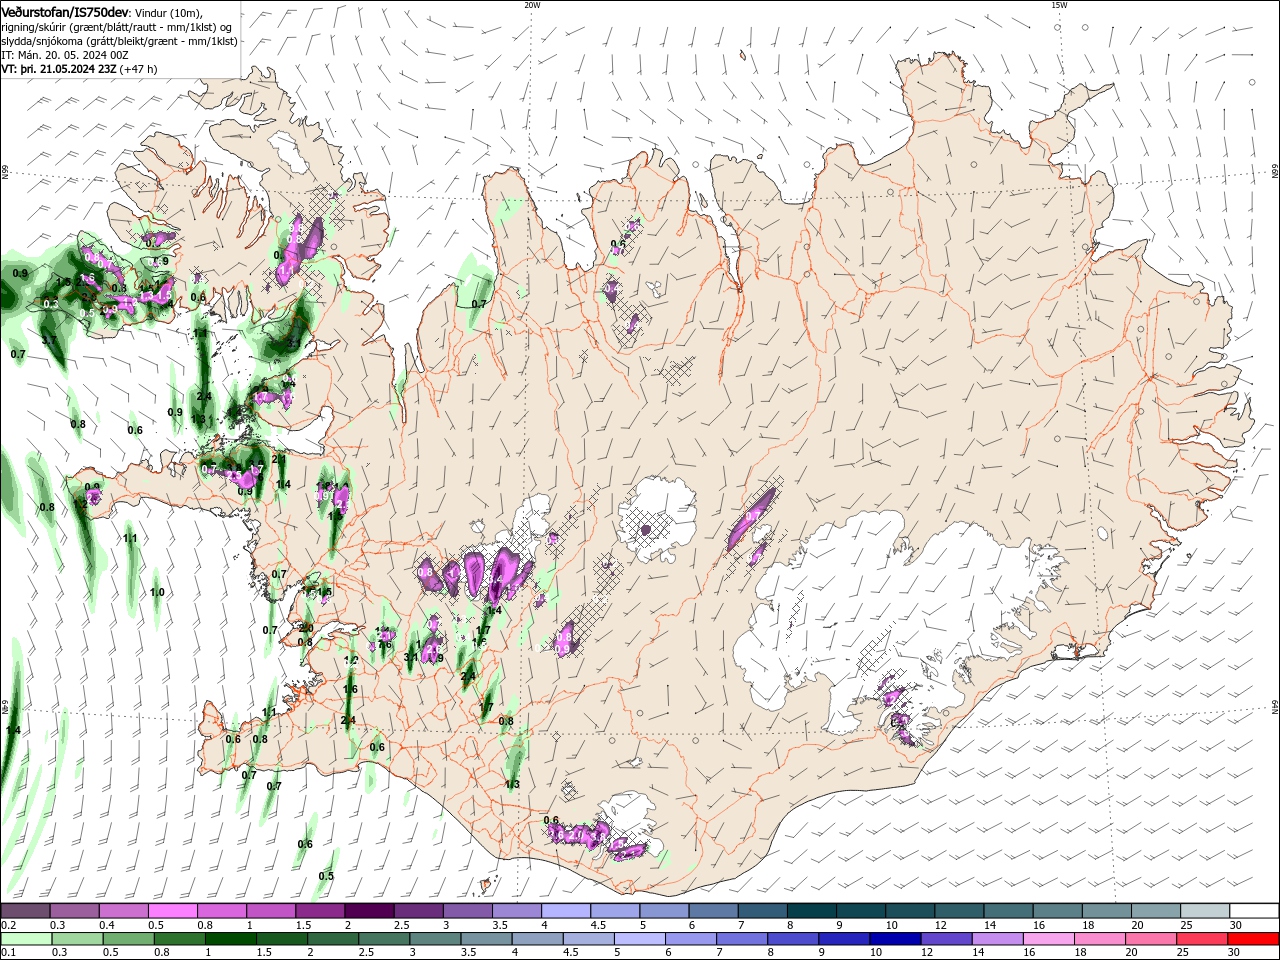Select the "Vindur (10m)" header text
This screenshot has width=1280, height=960.
pos(167,13)
